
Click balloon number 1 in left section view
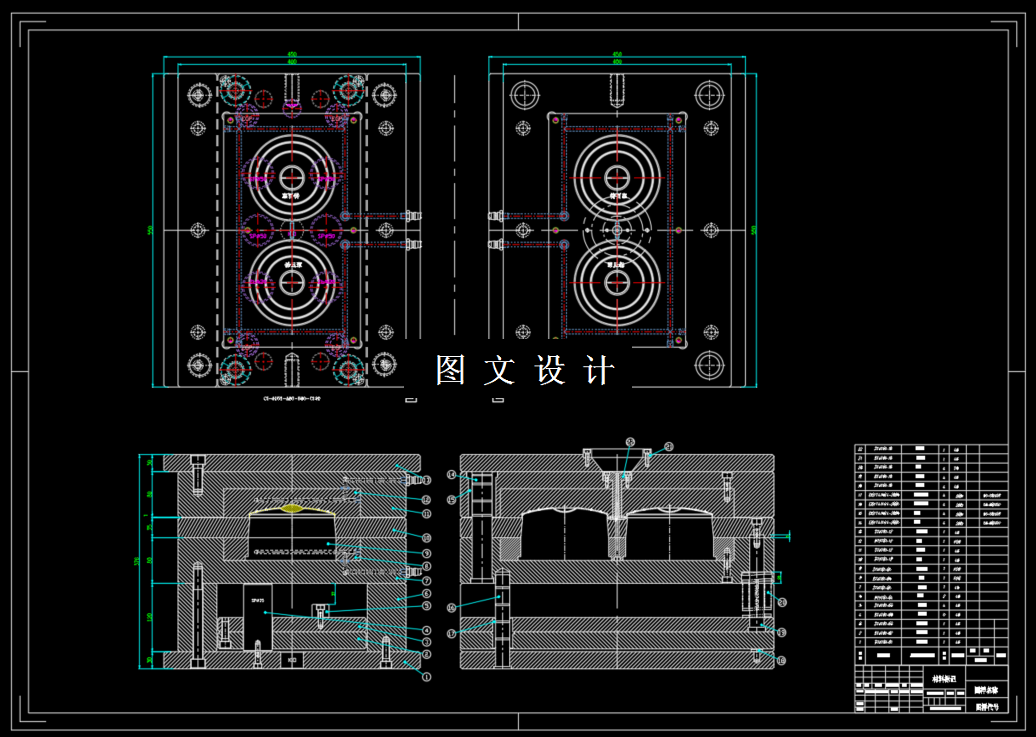click(427, 677)
